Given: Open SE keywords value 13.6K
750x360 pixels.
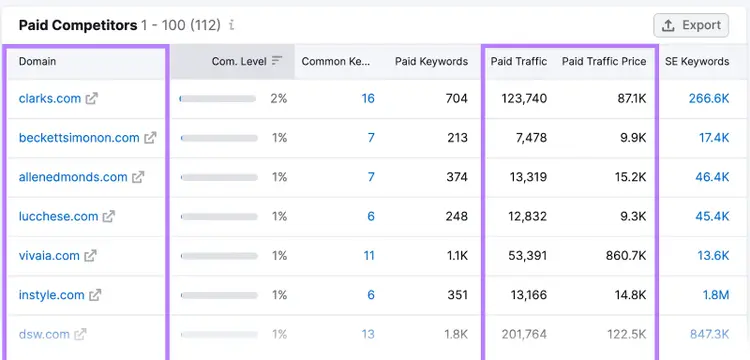Looking at the screenshot, I should tap(713, 255).
